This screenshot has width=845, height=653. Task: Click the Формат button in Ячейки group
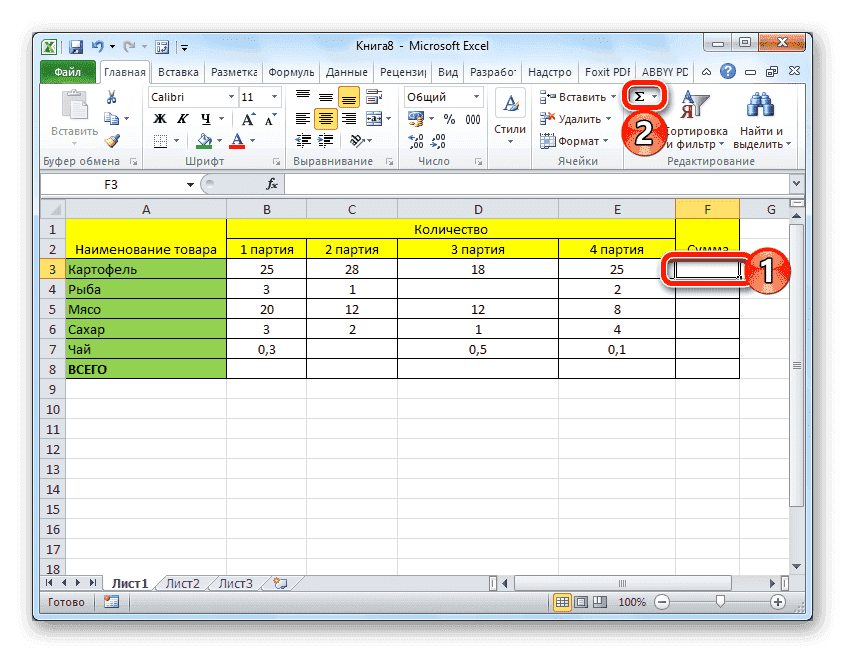click(572, 140)
